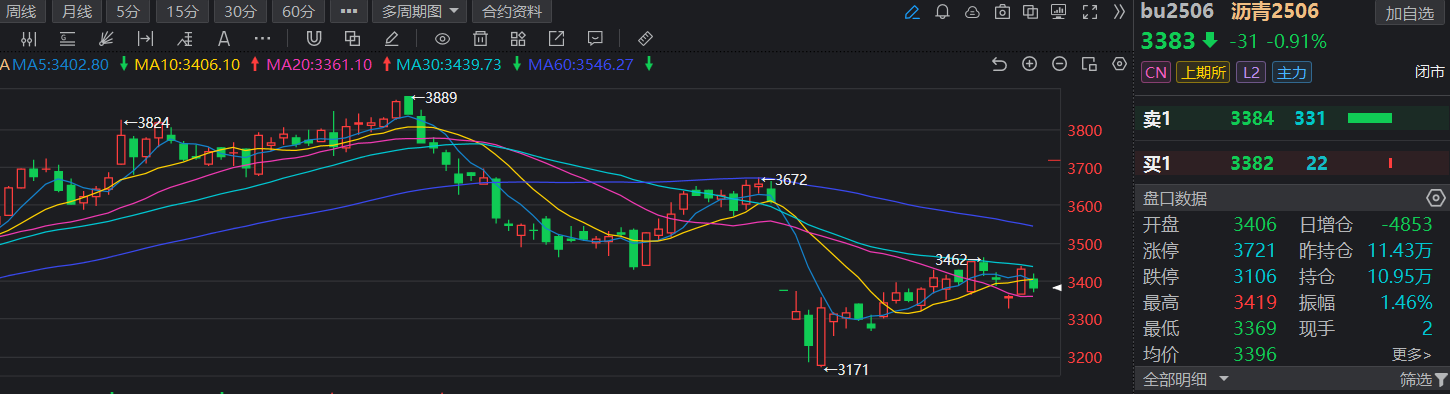The image size is (1450, 394).
Task: Toggle drawings visibility with eye icon
Action: pos(443,39)
